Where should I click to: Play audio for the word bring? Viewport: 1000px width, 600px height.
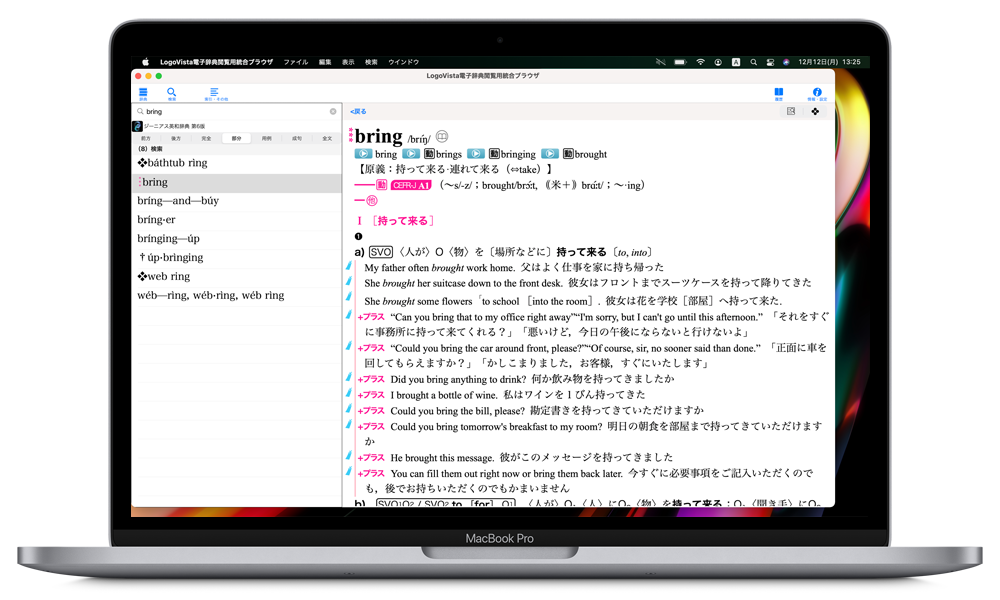pyautogui.click(x=364, y=154)
